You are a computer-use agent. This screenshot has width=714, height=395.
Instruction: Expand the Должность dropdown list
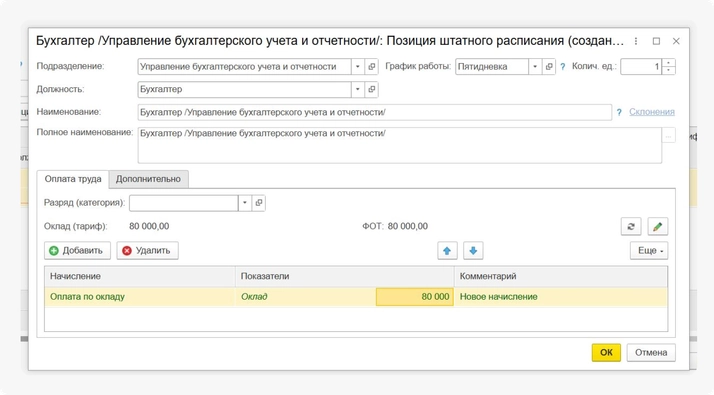pyautogui.click(x=358, y=89)
